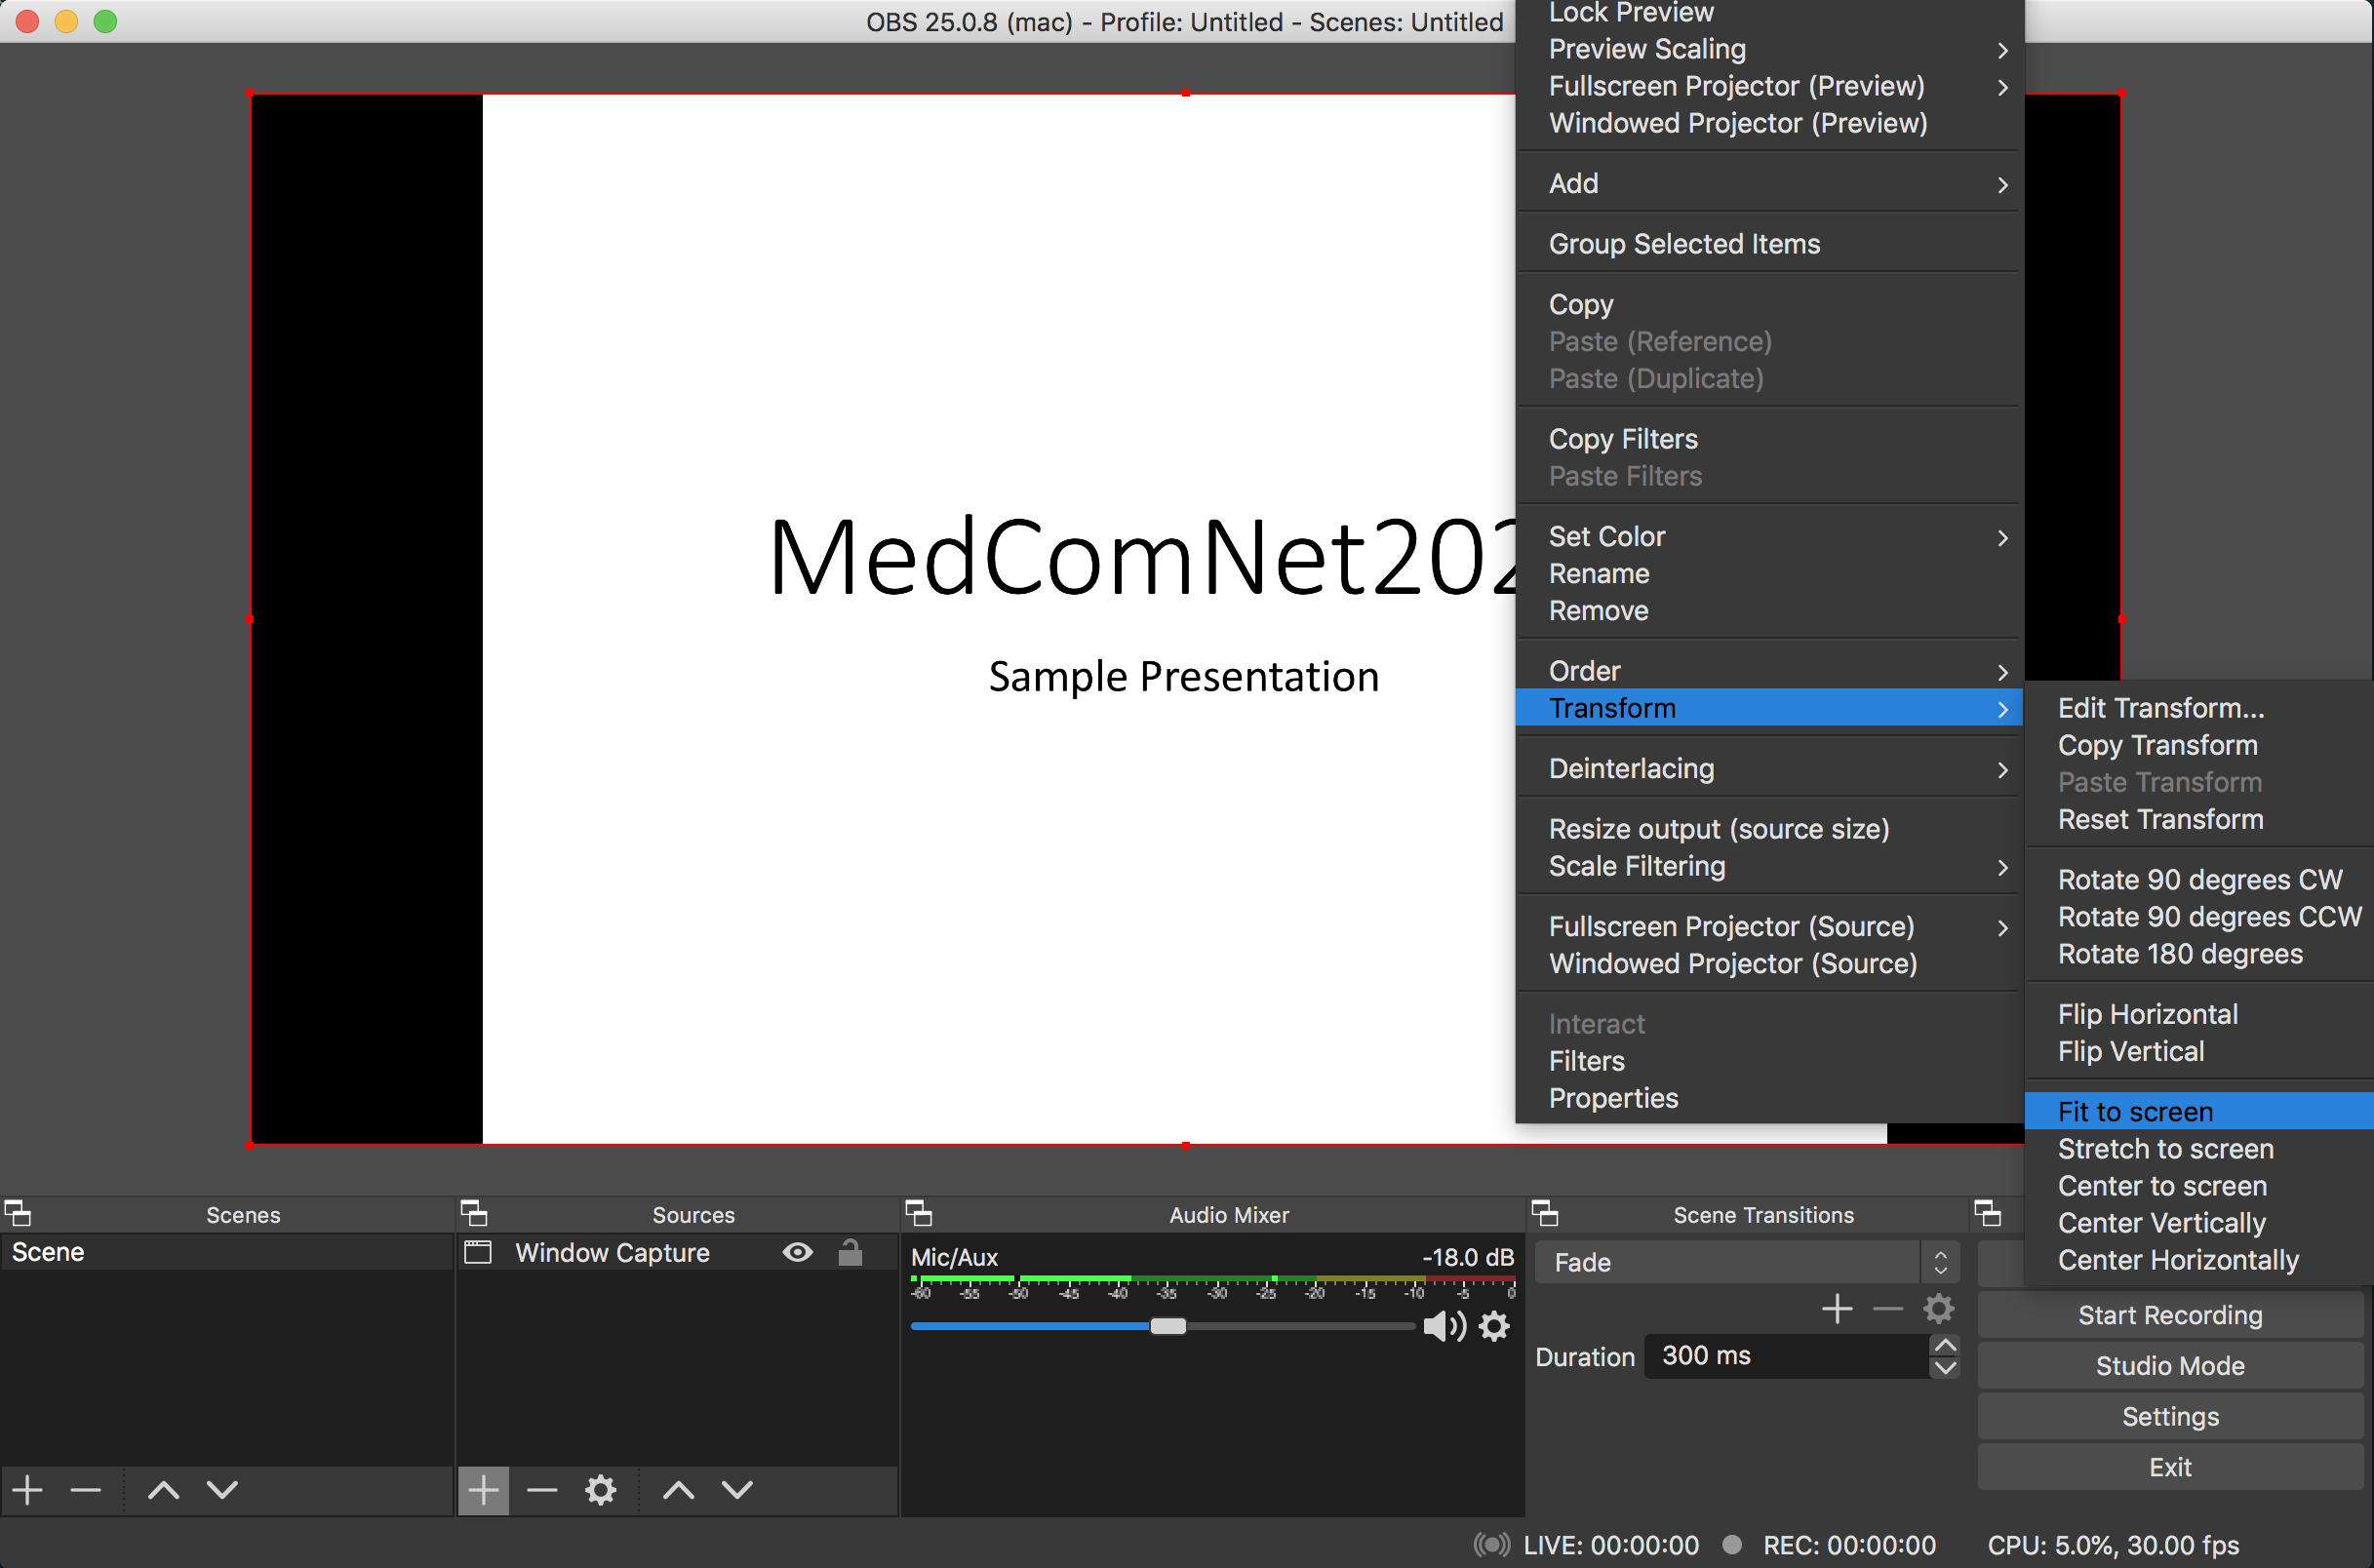2374x1568 pixels.
Task: Select Fit to screen
Action: (x=2199, y=1111)
